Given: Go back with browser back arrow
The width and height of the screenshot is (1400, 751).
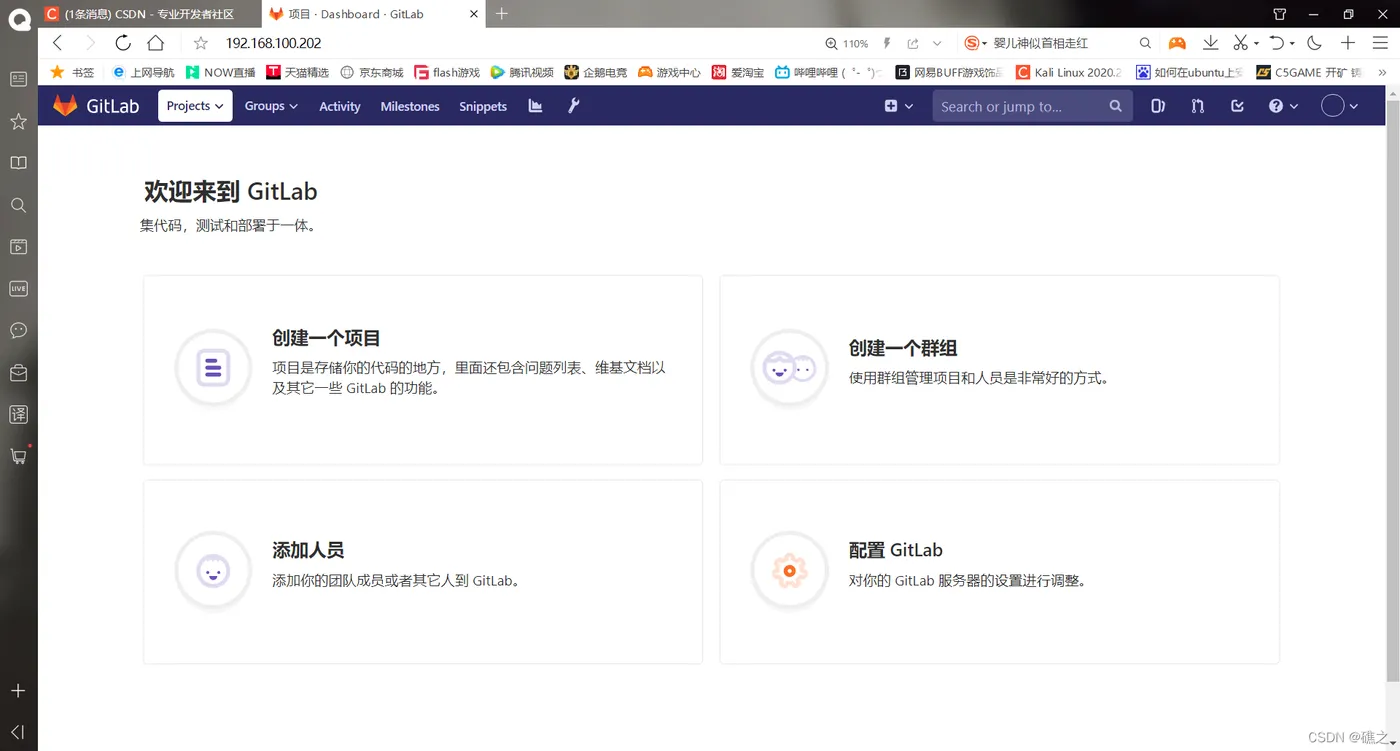Looking at the screenshot, I should click(x=57, y=43).
